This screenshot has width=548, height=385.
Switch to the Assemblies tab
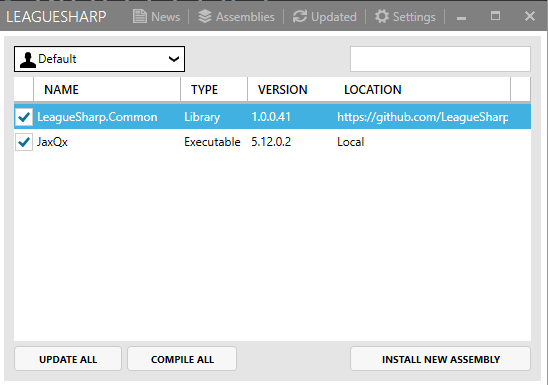tap(236, 16)
